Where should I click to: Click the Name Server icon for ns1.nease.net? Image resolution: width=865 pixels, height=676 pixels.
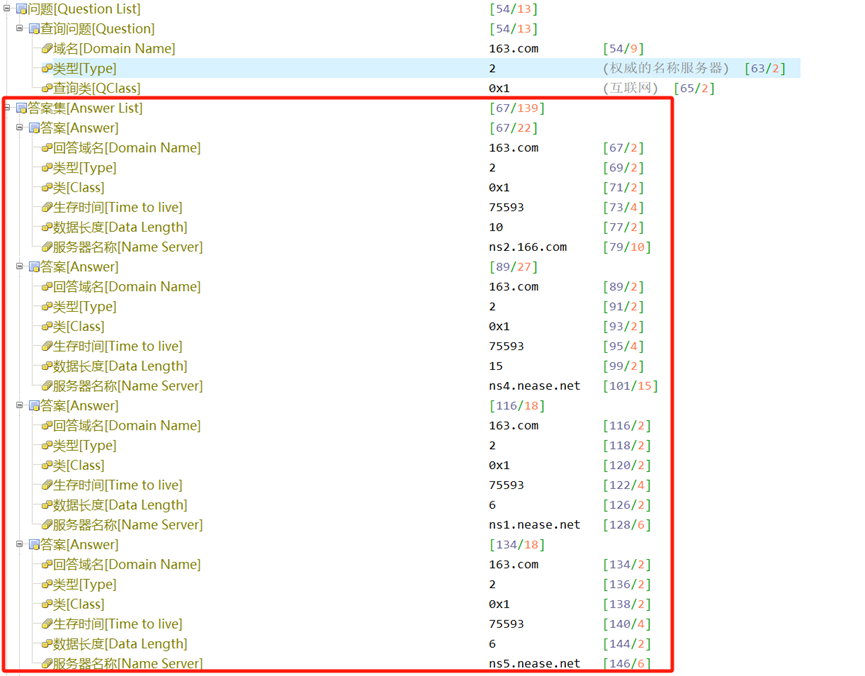pos(47,525)
